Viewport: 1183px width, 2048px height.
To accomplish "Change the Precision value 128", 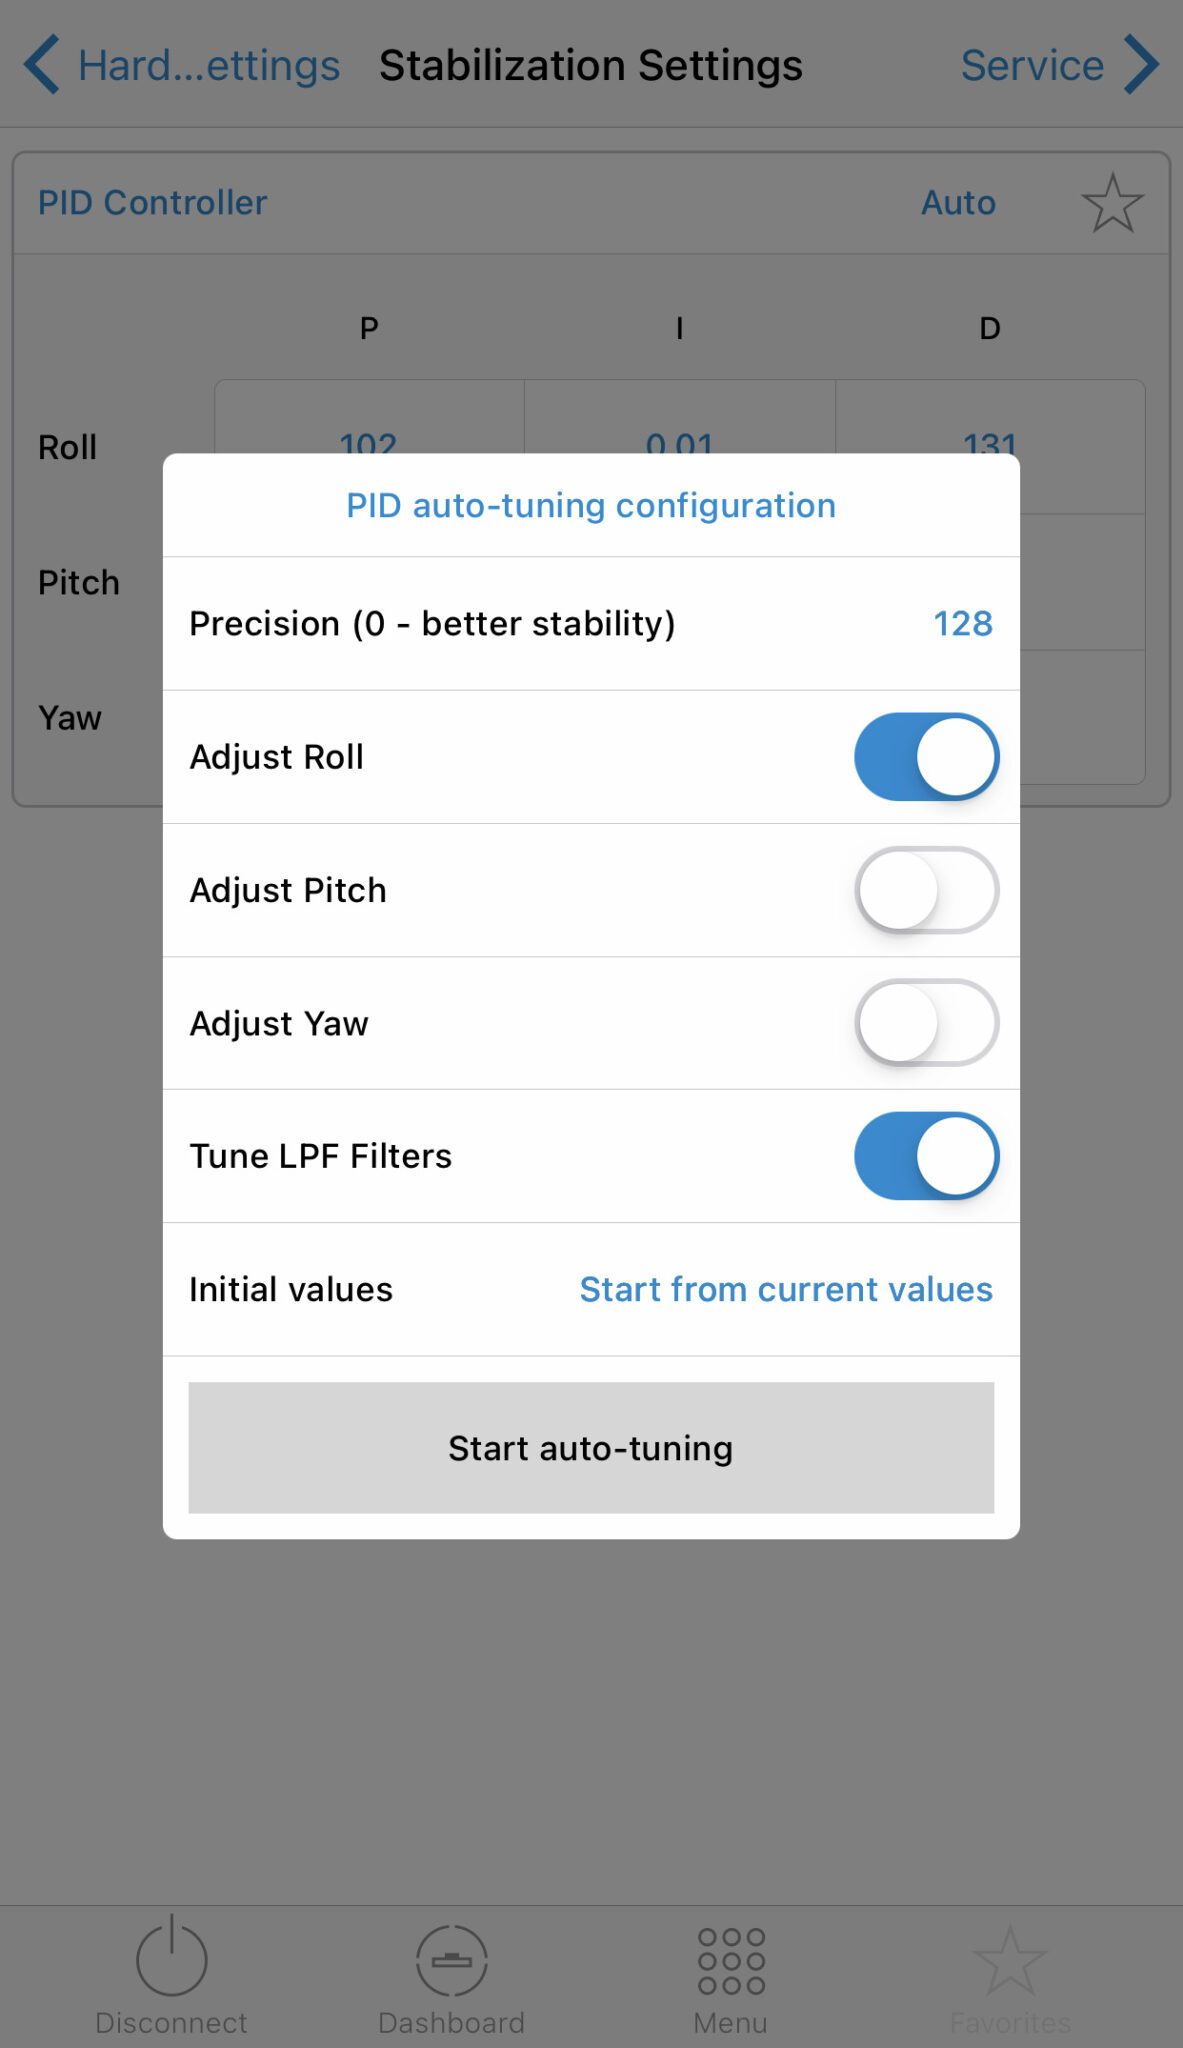I will coord(963,623).
